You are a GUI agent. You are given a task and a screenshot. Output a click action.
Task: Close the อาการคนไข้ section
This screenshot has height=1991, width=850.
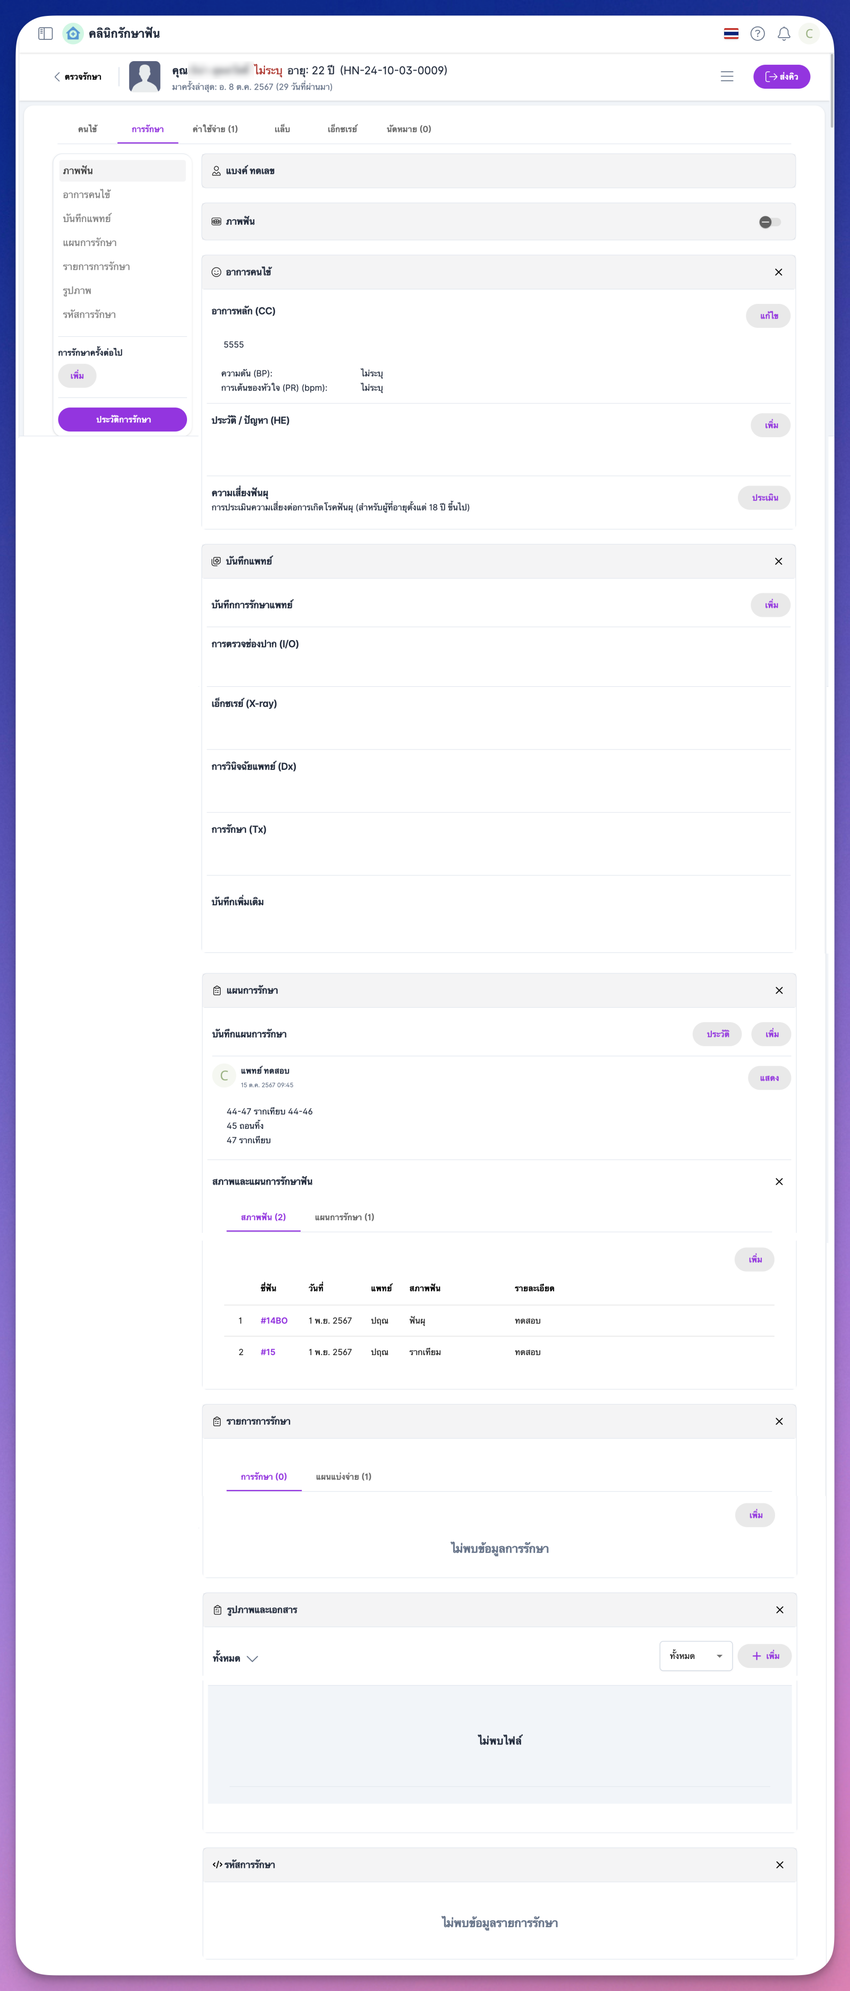778,272
